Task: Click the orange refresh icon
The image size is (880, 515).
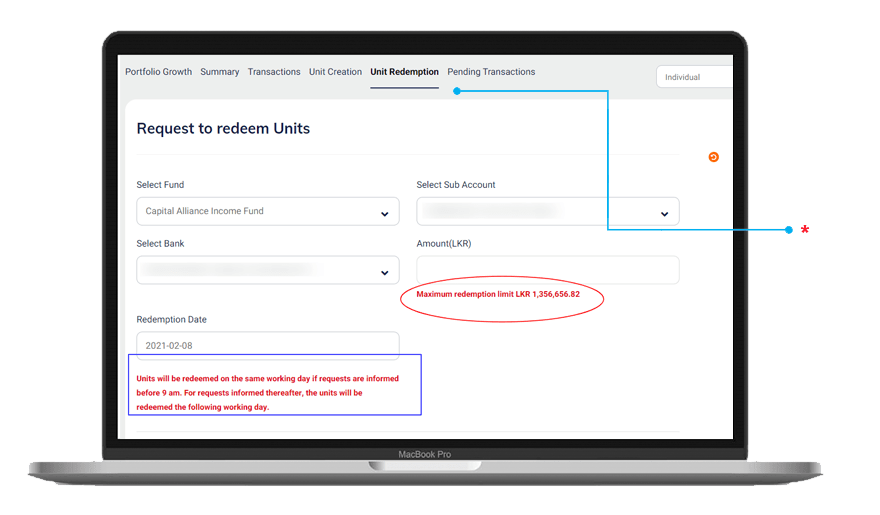Action: tap(713, 157)
